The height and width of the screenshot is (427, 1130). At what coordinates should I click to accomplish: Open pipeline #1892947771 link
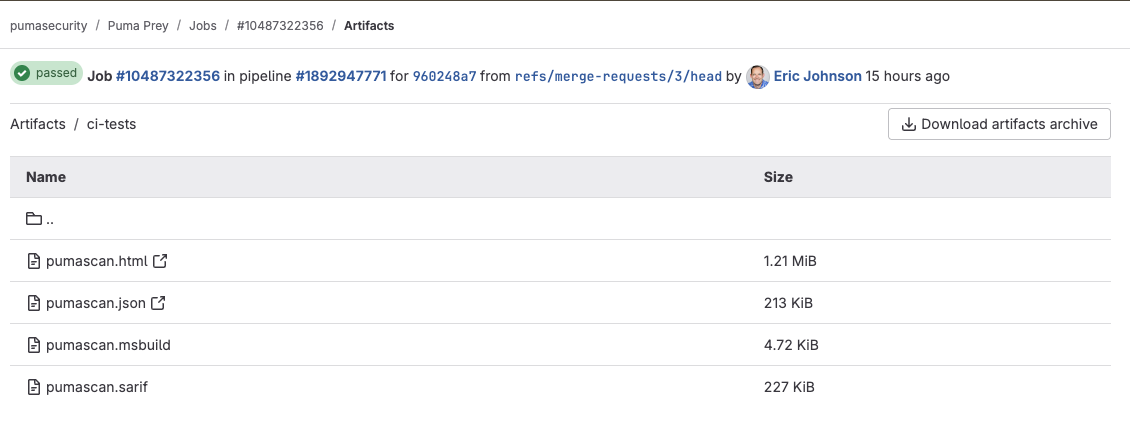pyautogui.click(x=341, y=76)
